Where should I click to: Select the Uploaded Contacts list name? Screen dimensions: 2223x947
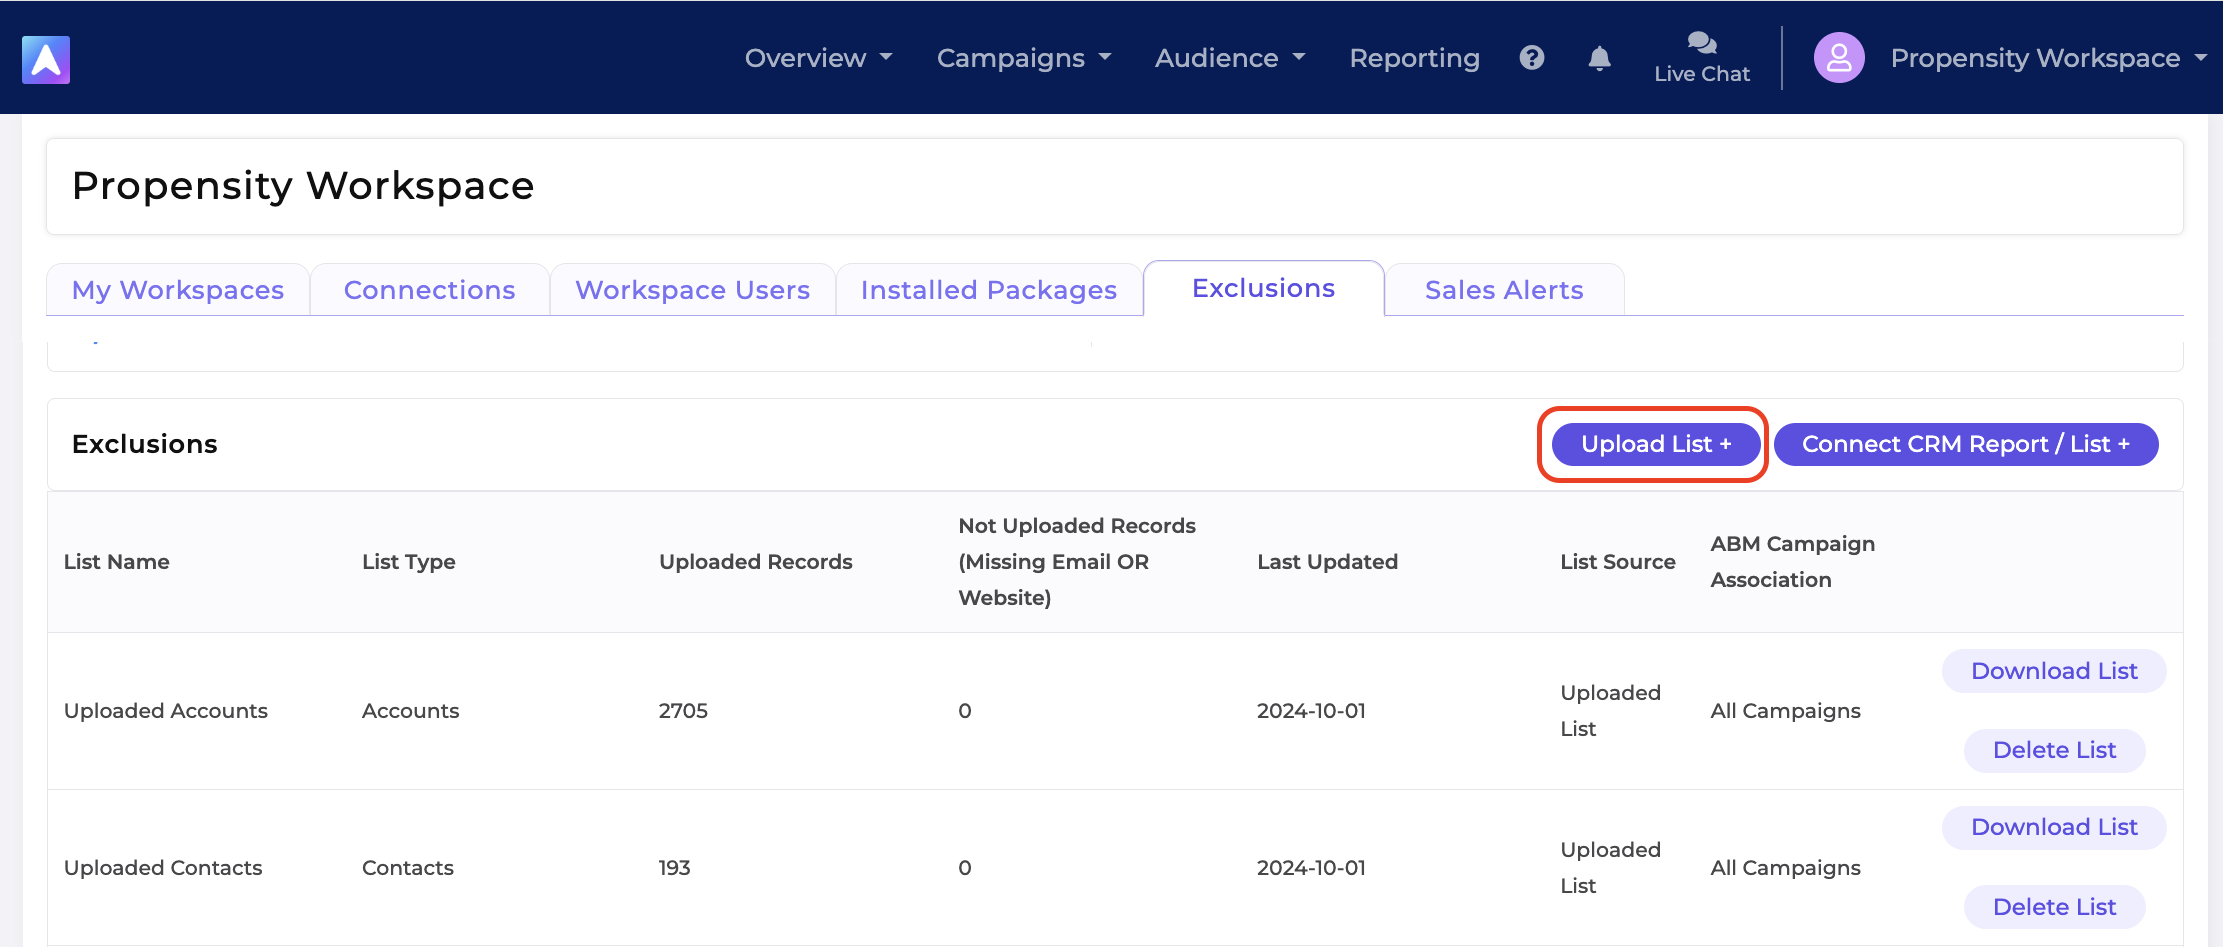pyautogui.click(x=163, y=868)
